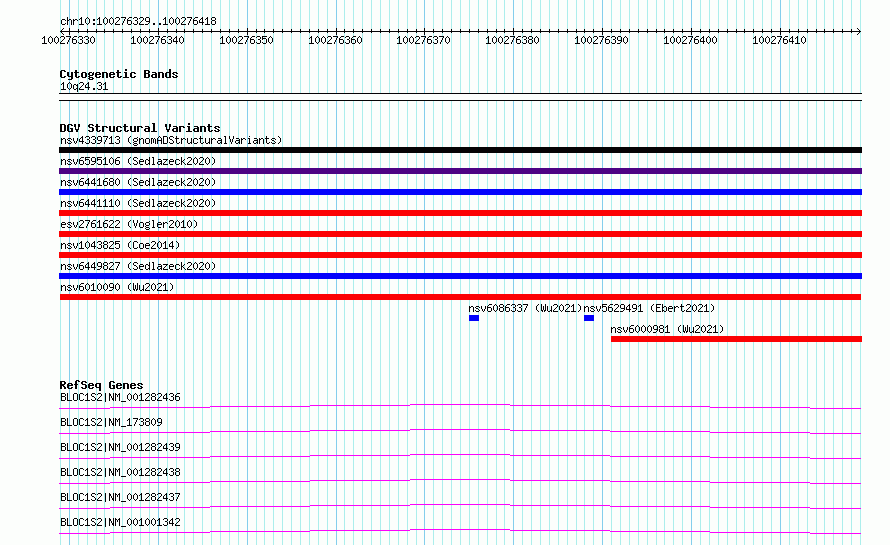Click the red bar of nsv1043825
Viewport: 890px width, 545px height.
coord(460,255)
